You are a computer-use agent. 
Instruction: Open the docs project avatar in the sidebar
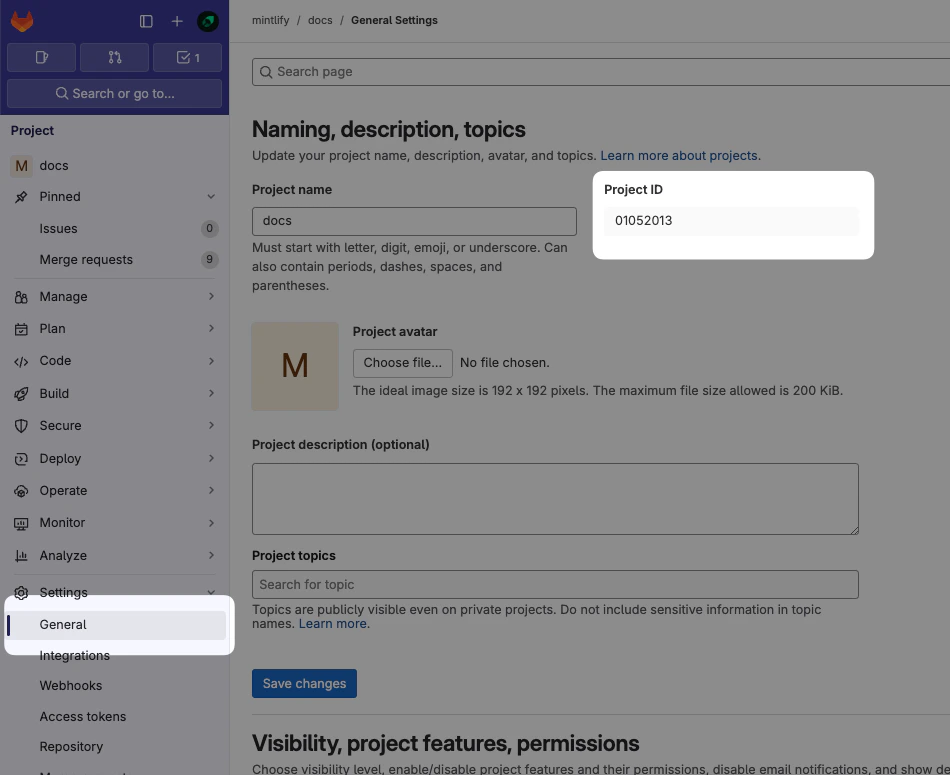pyautogui.click(x=21, y=165)
